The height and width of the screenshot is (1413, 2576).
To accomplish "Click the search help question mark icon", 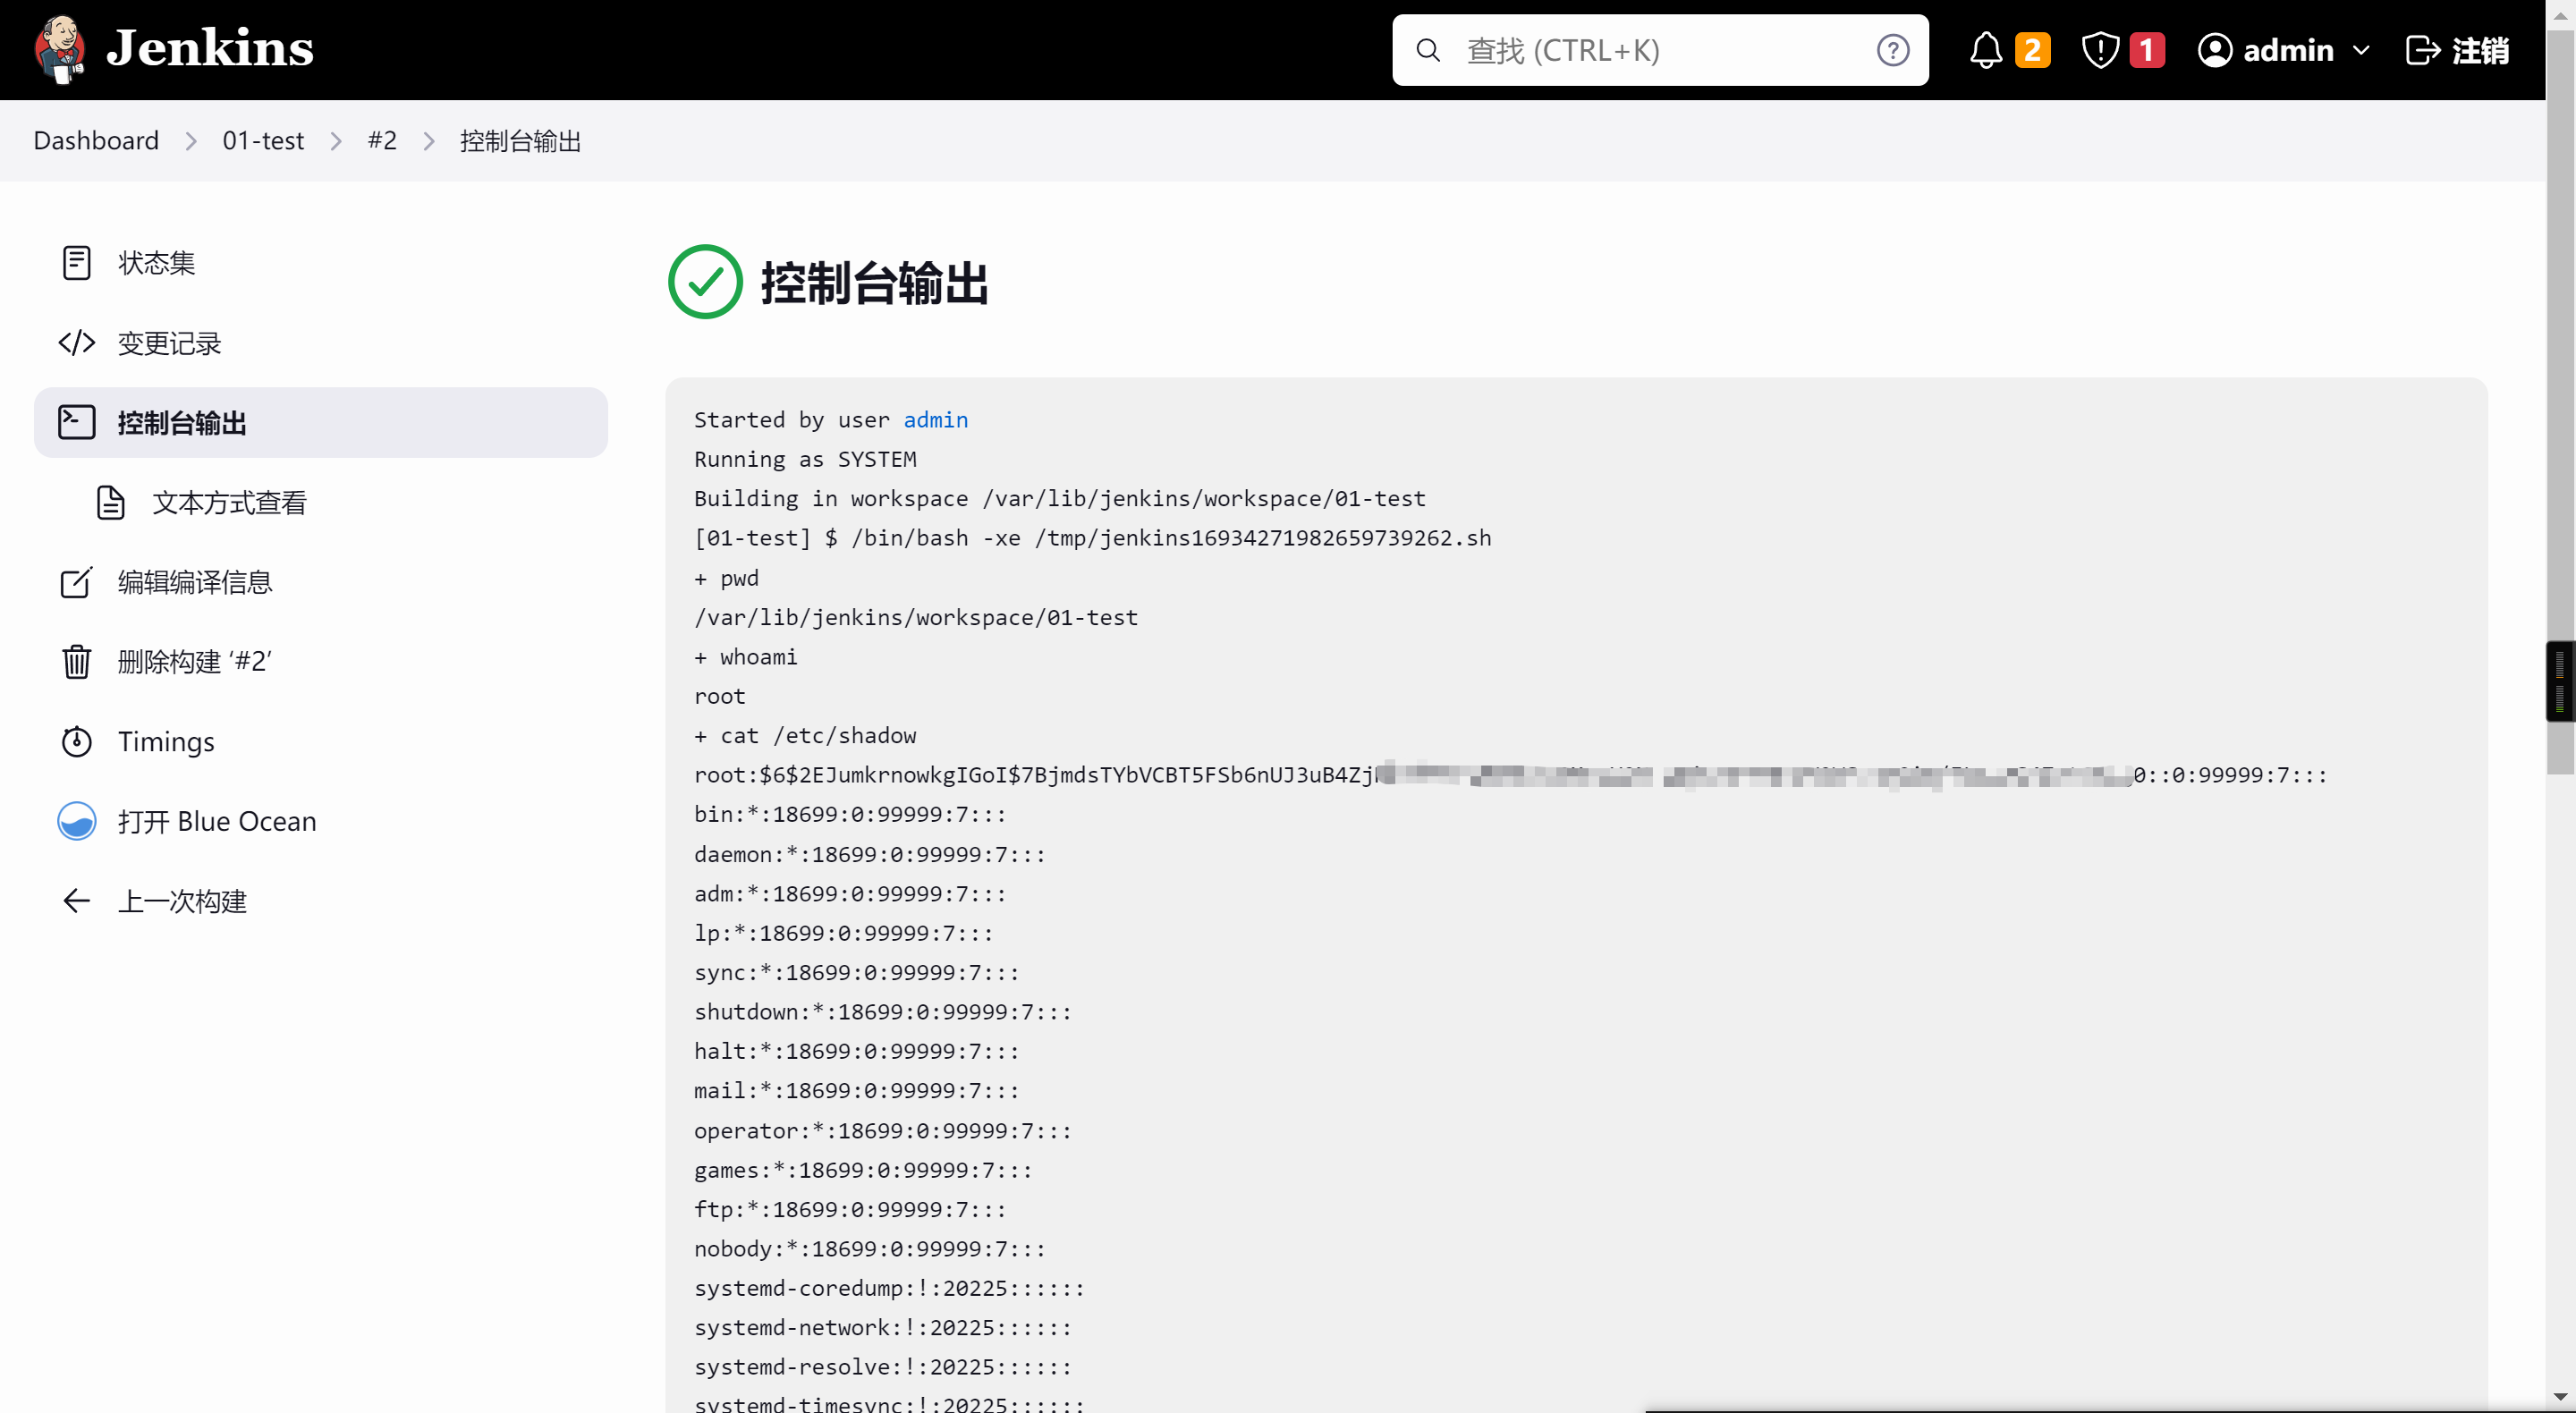I will (1892, 50).
